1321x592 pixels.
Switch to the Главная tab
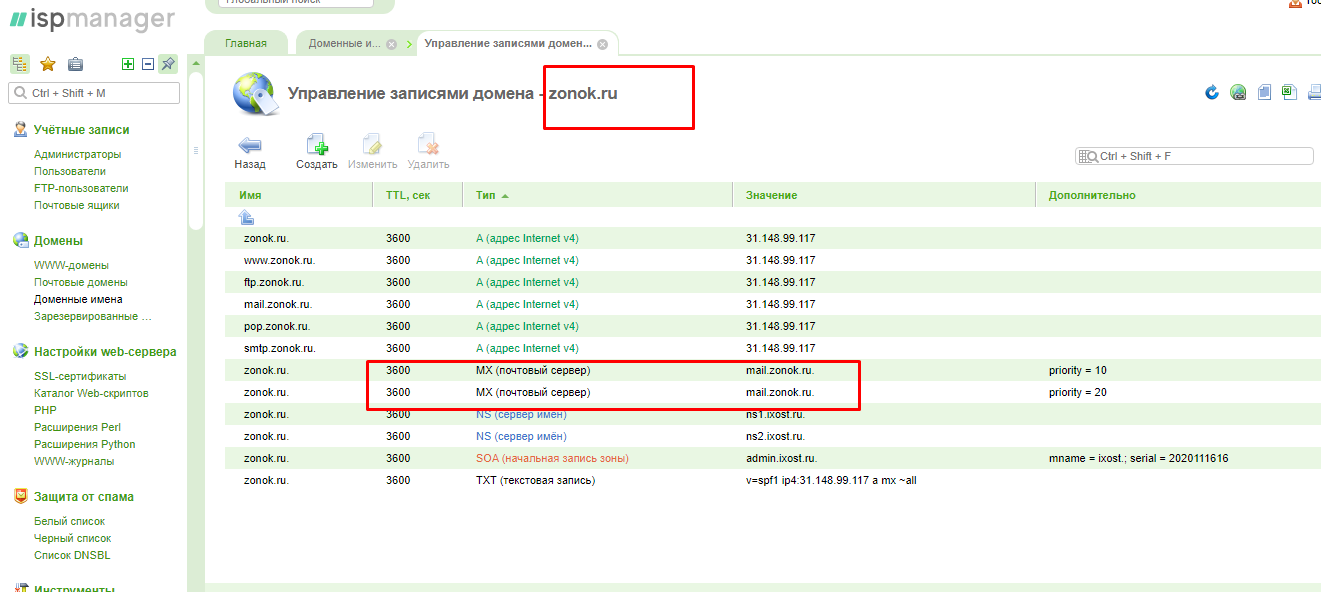pos(246,44)
